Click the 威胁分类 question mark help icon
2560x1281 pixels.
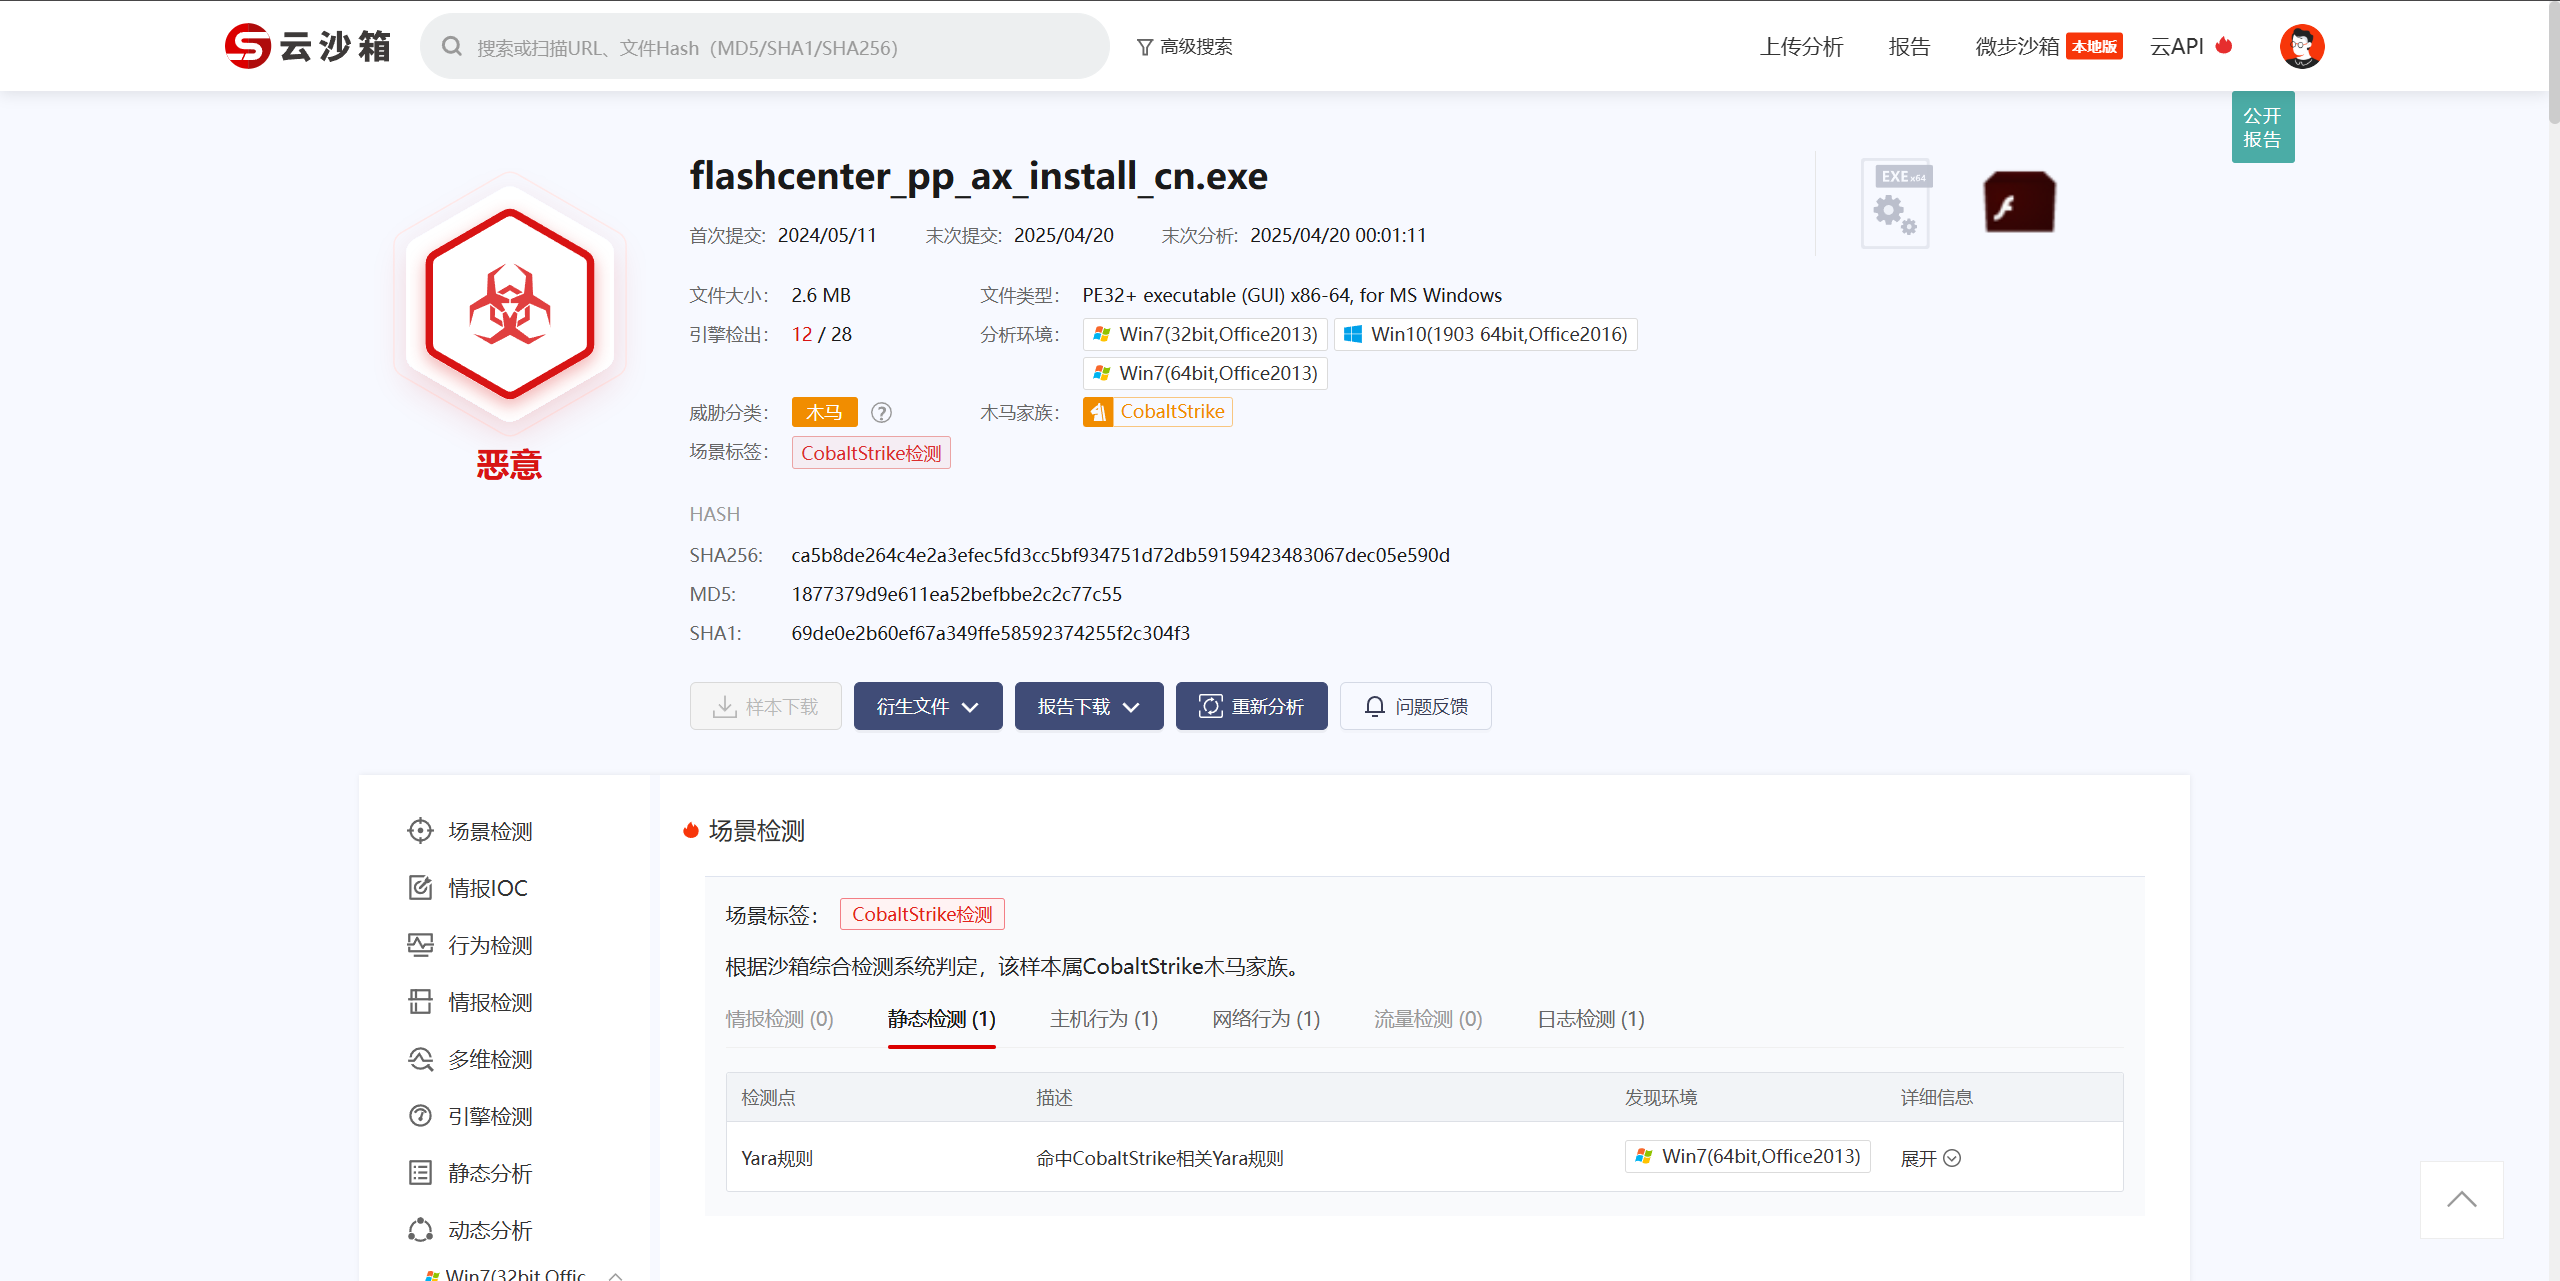pos(881,412)
